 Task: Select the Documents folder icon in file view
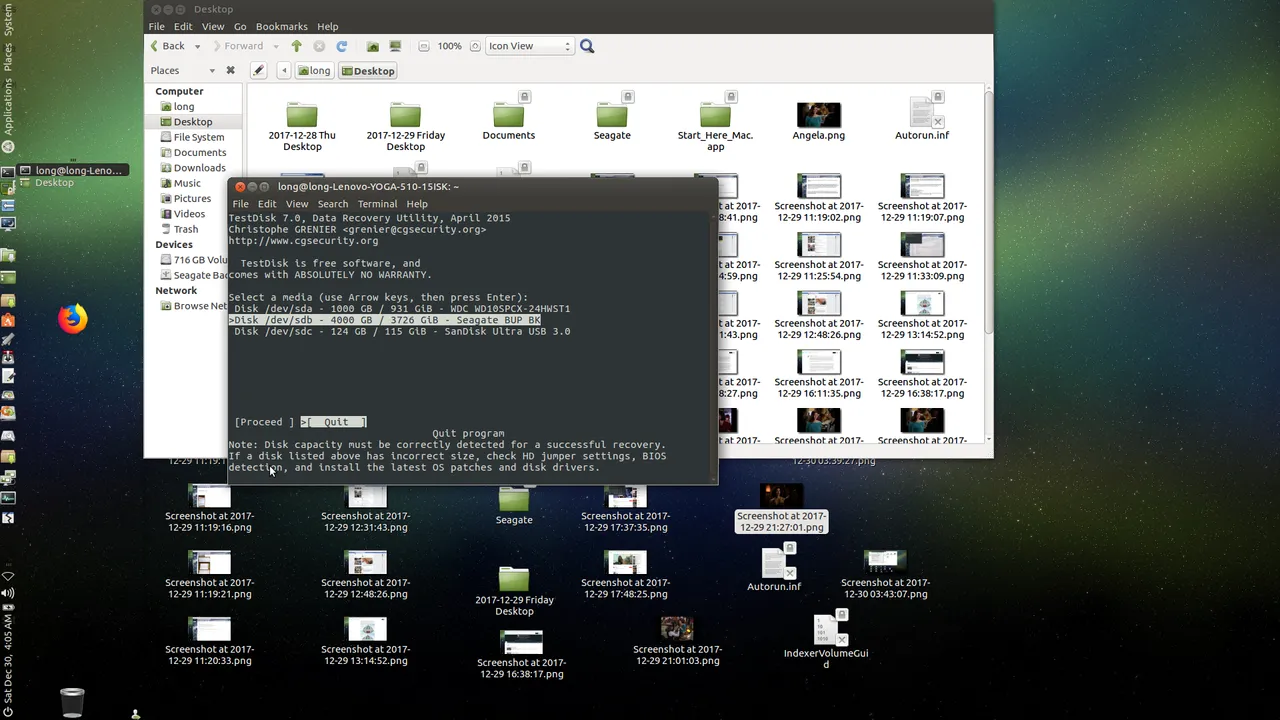pyautogui.click(x=509, y=121)
